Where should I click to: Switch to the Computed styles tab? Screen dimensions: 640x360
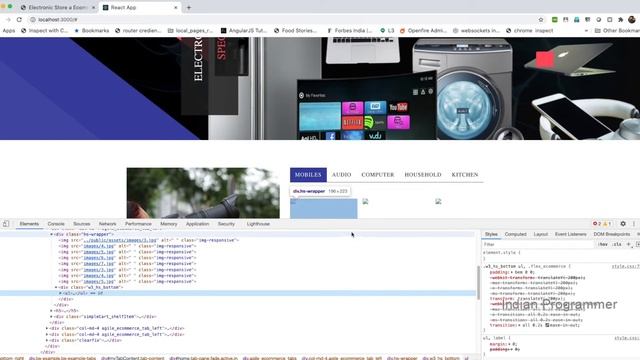tap(516, 234)
